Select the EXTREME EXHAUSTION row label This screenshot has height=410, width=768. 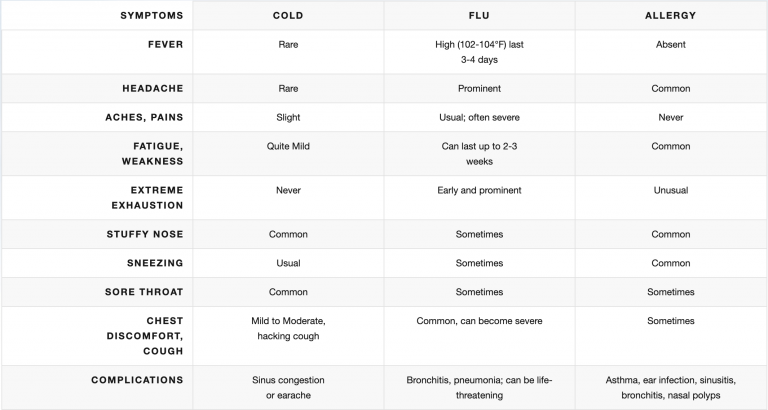point(147,197)
